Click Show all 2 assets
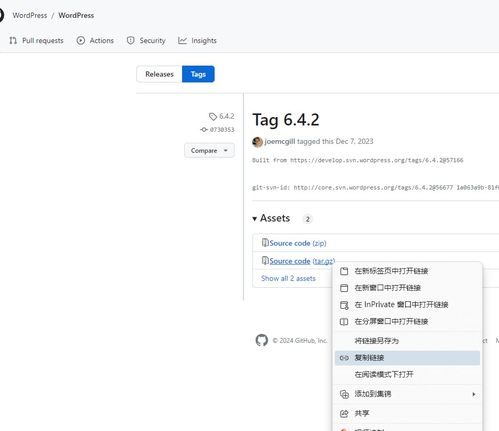 tap(288, 278)
